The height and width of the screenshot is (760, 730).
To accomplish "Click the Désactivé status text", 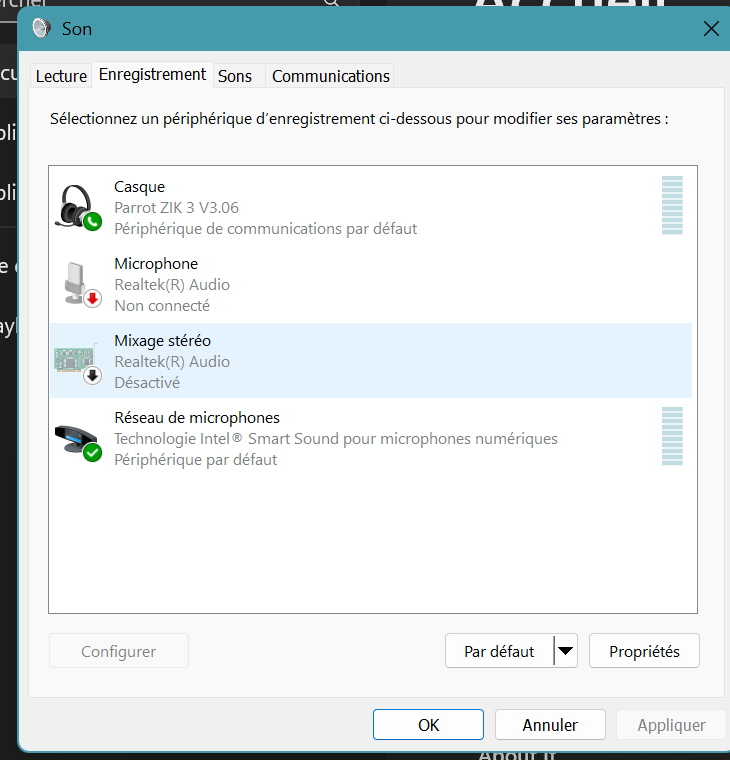I will [147, 382].
